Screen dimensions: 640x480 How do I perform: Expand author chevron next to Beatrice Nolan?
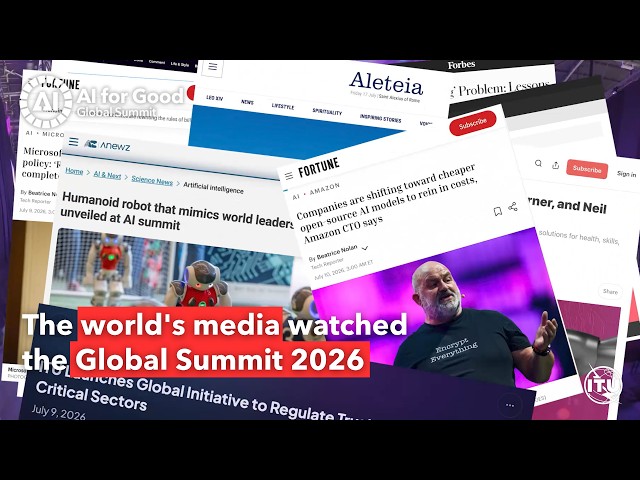tap(365, 248)
